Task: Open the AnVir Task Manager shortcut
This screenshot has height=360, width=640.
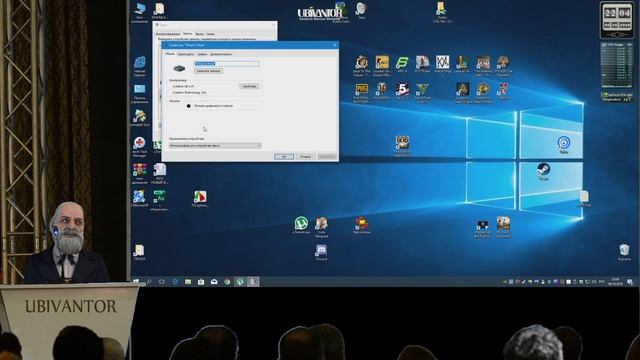Action: (x=140, y=147)
